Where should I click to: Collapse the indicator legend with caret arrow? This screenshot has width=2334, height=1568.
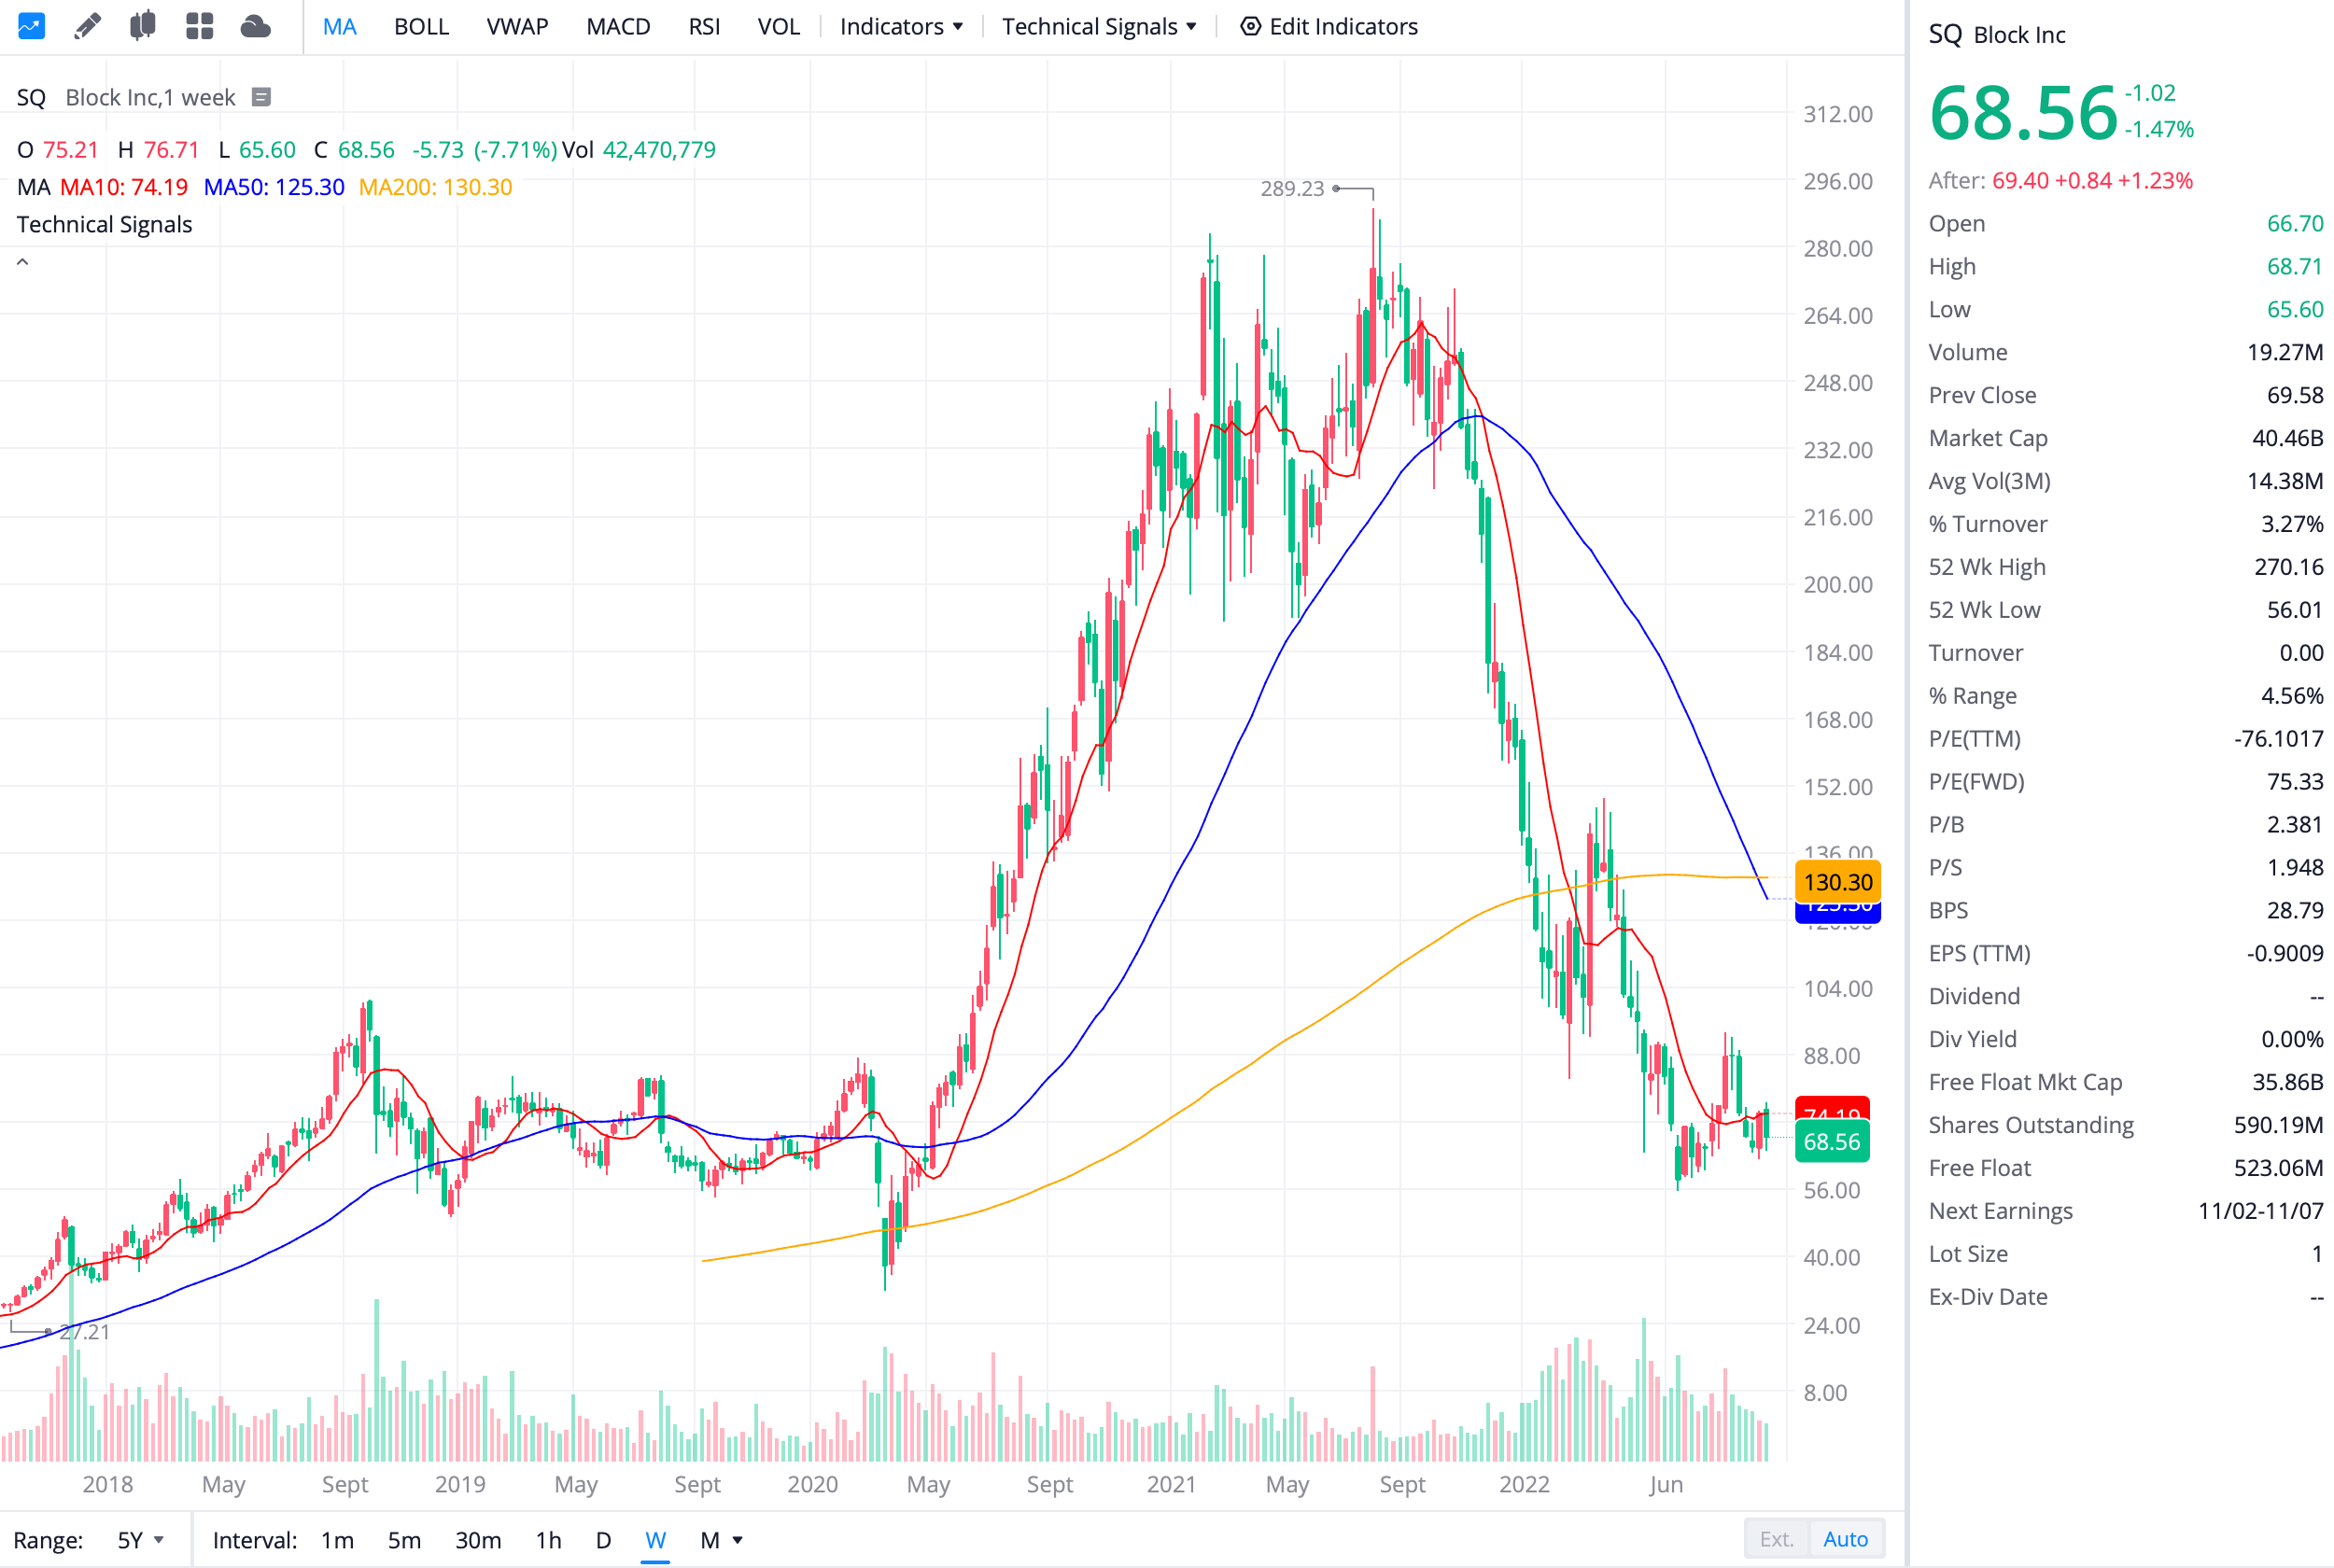(22, 262)
